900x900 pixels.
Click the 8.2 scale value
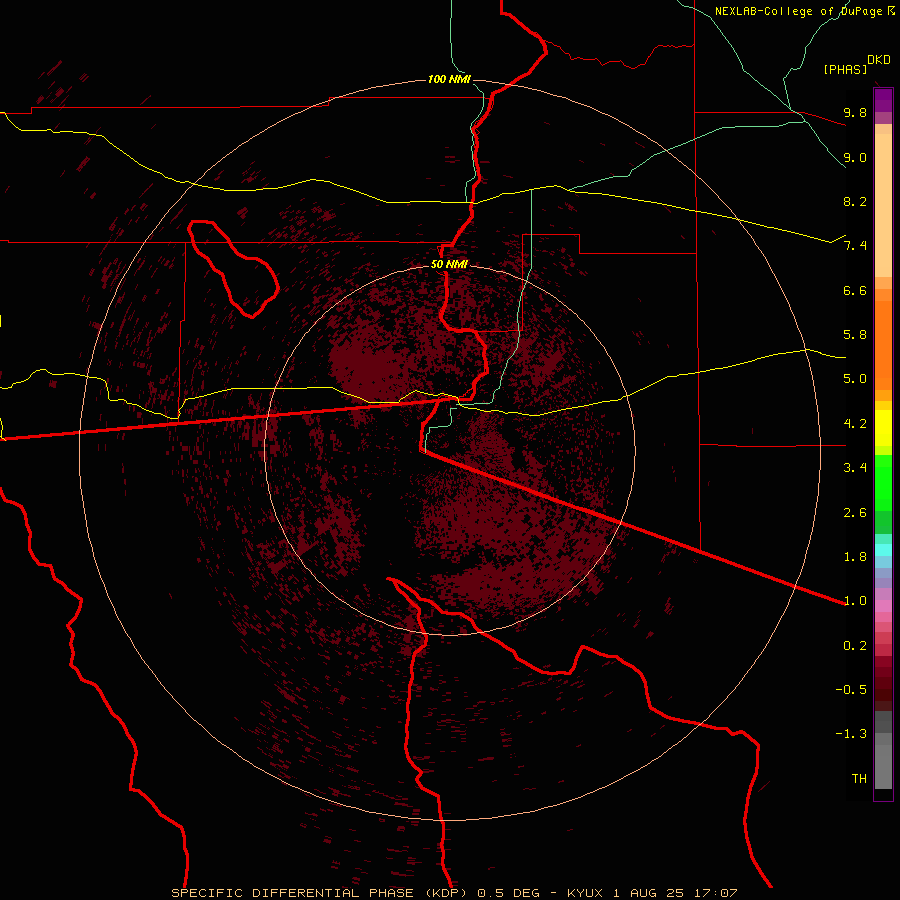tap(855, 201)
